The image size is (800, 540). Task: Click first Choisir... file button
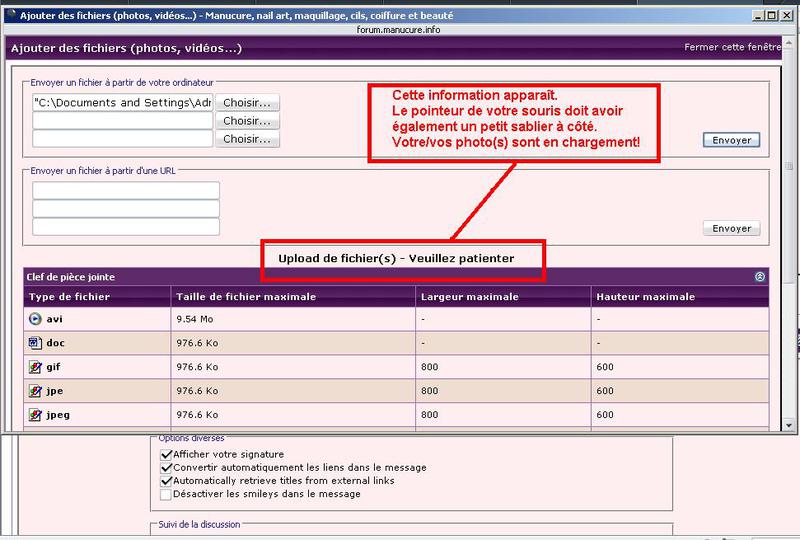247,103
